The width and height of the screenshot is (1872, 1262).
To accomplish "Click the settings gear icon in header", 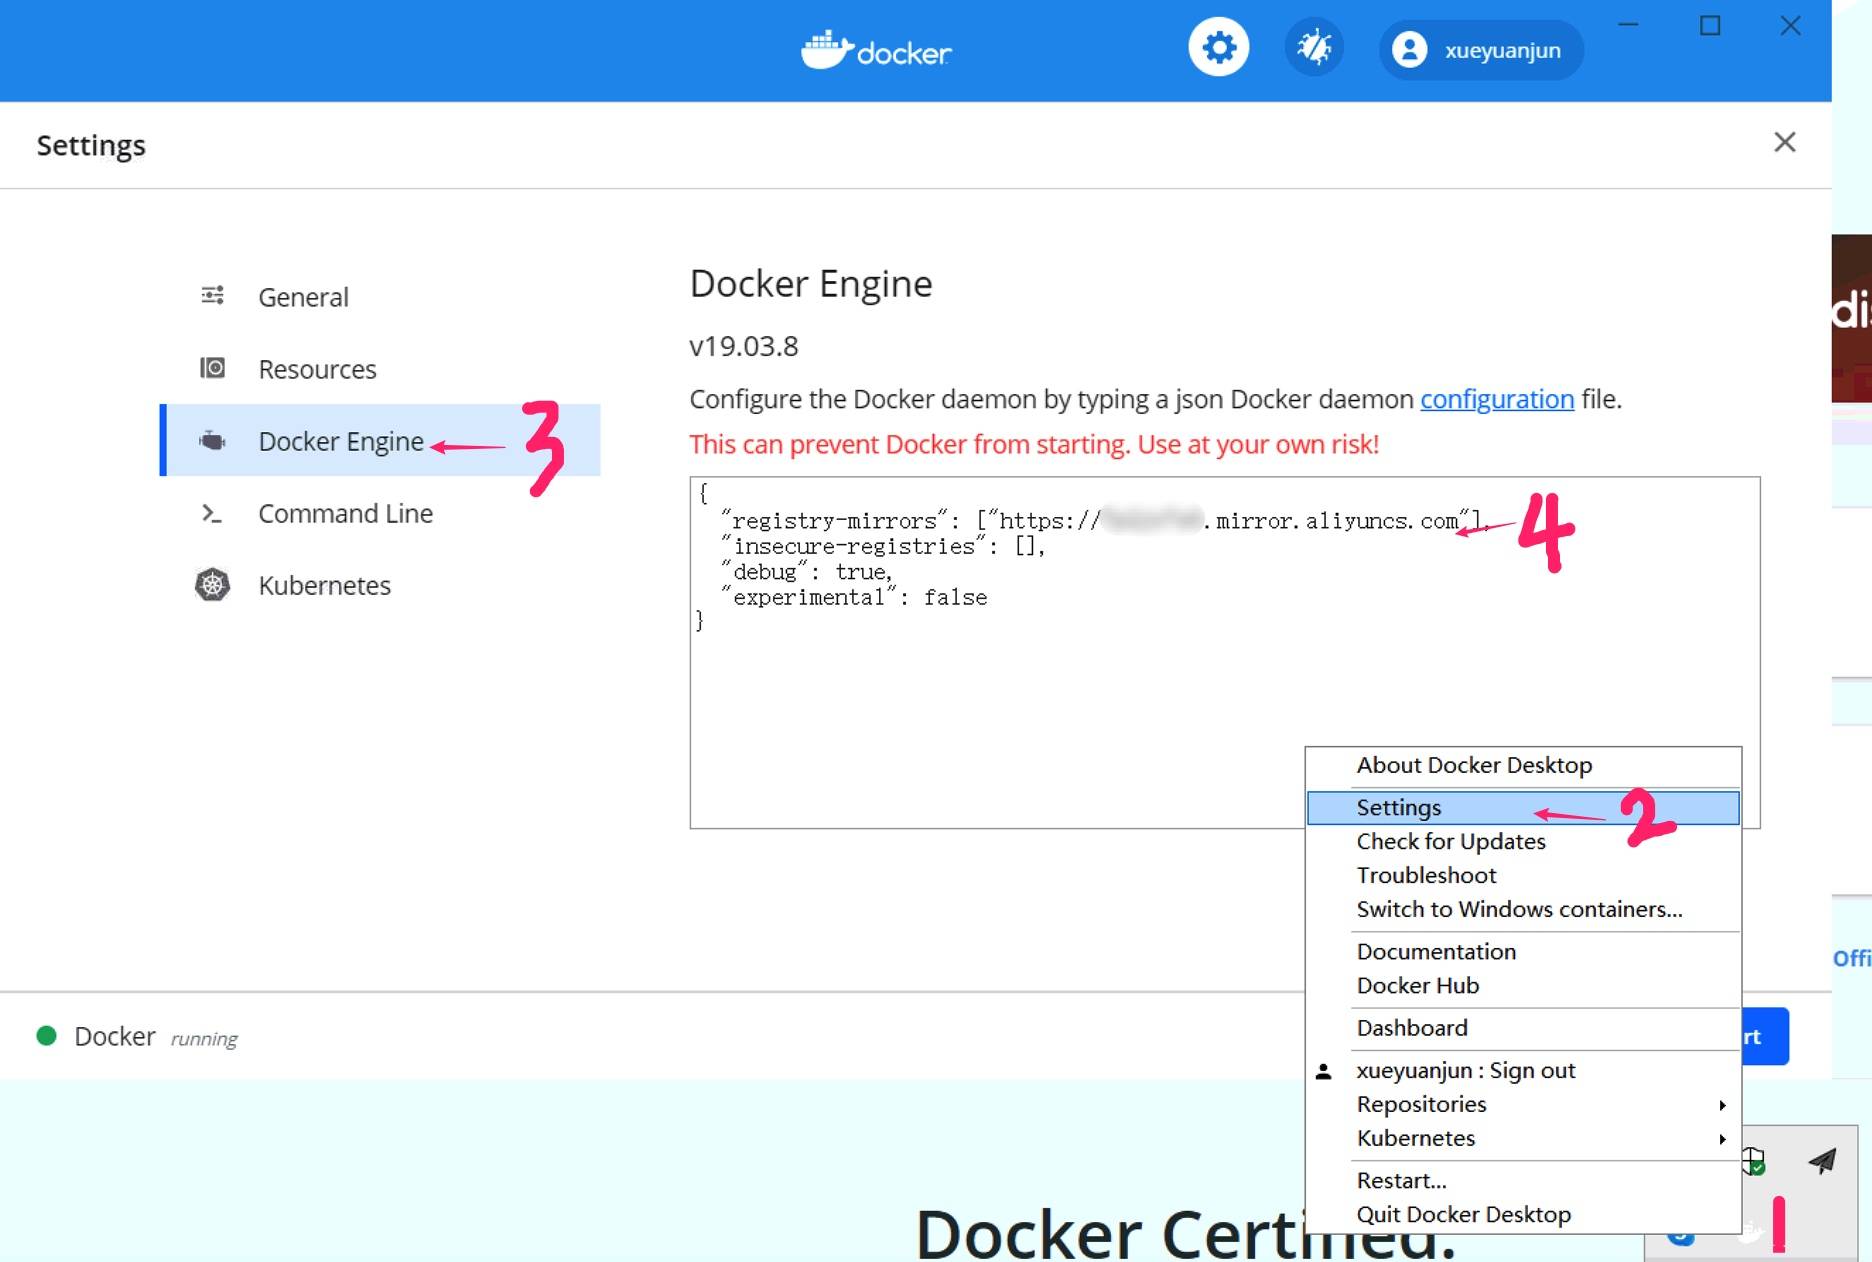I will [x=1218, y=47].
